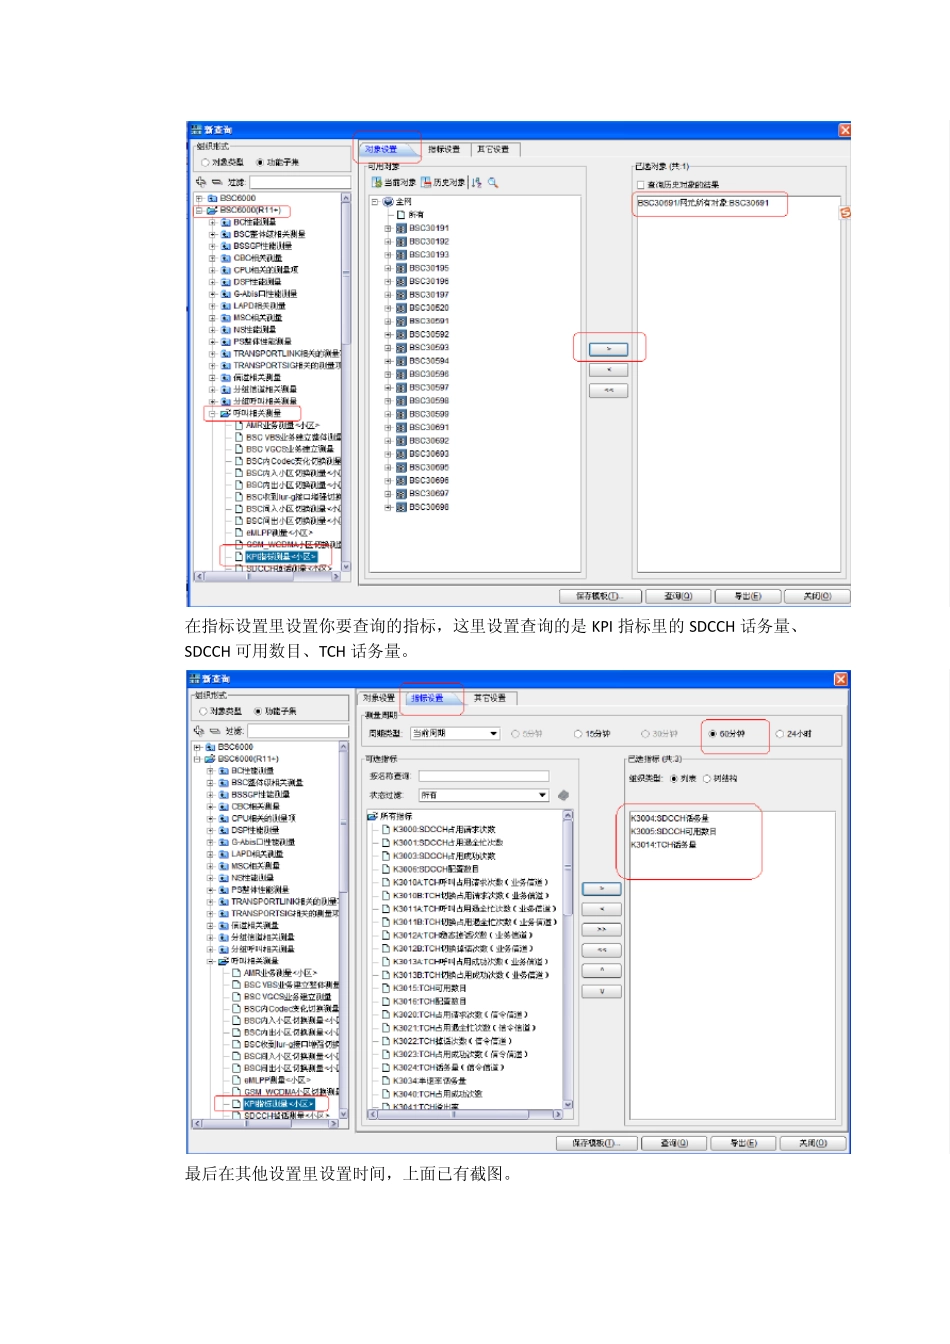The image size is (950, 1344).
Task: Click the magnifier search icon in 可用对象
Action: [x=493, y=183]
